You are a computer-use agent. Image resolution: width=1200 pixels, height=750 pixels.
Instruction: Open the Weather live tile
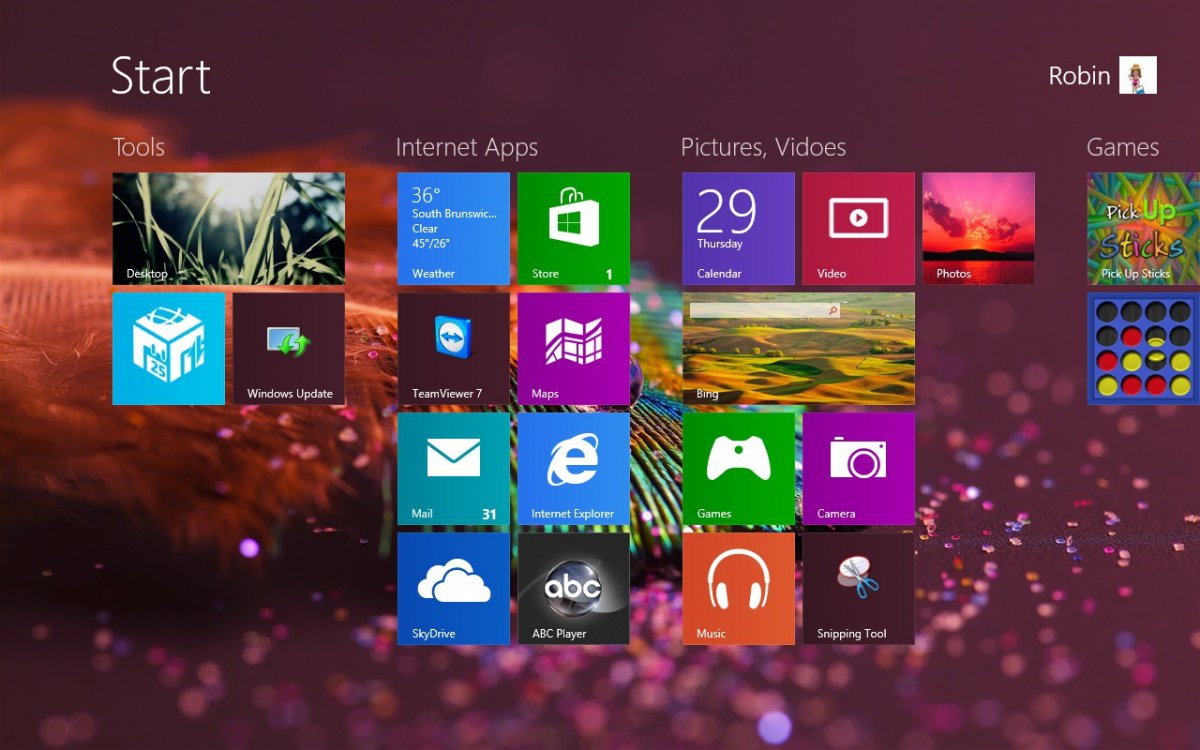[453, 228]
